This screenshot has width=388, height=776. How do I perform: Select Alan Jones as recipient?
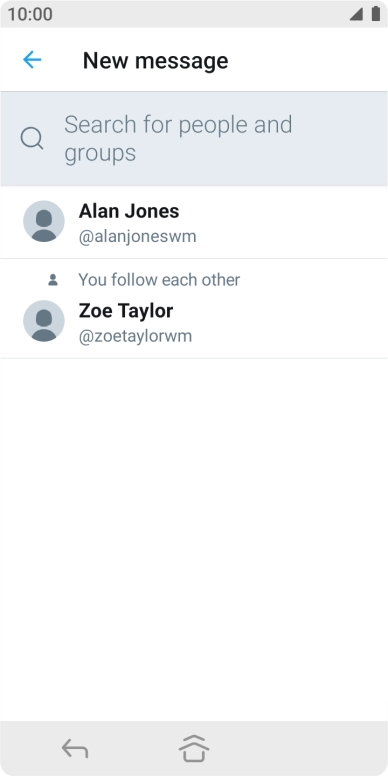tap(194, 222)
